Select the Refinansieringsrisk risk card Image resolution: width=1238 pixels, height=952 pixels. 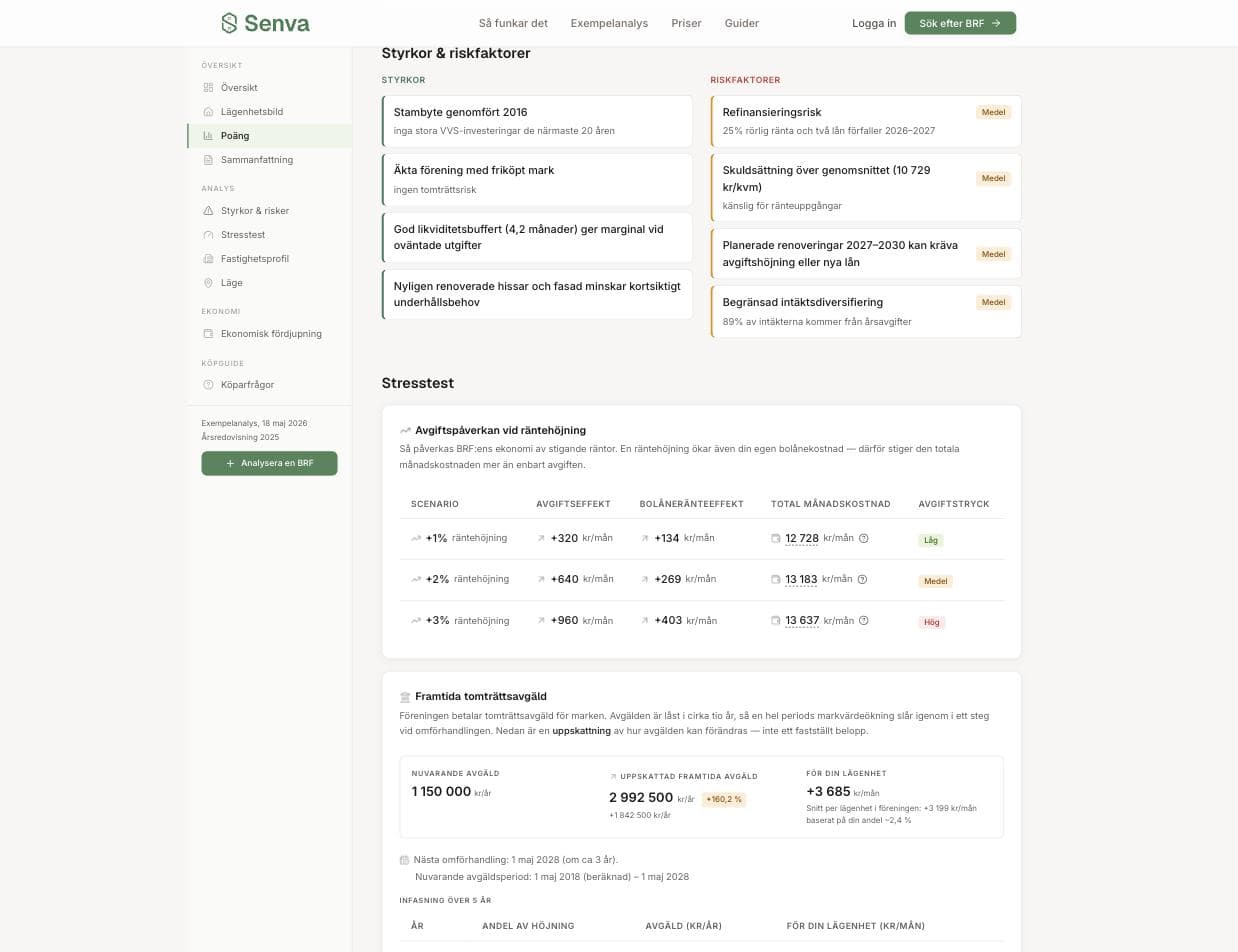[x=866, y=121]
